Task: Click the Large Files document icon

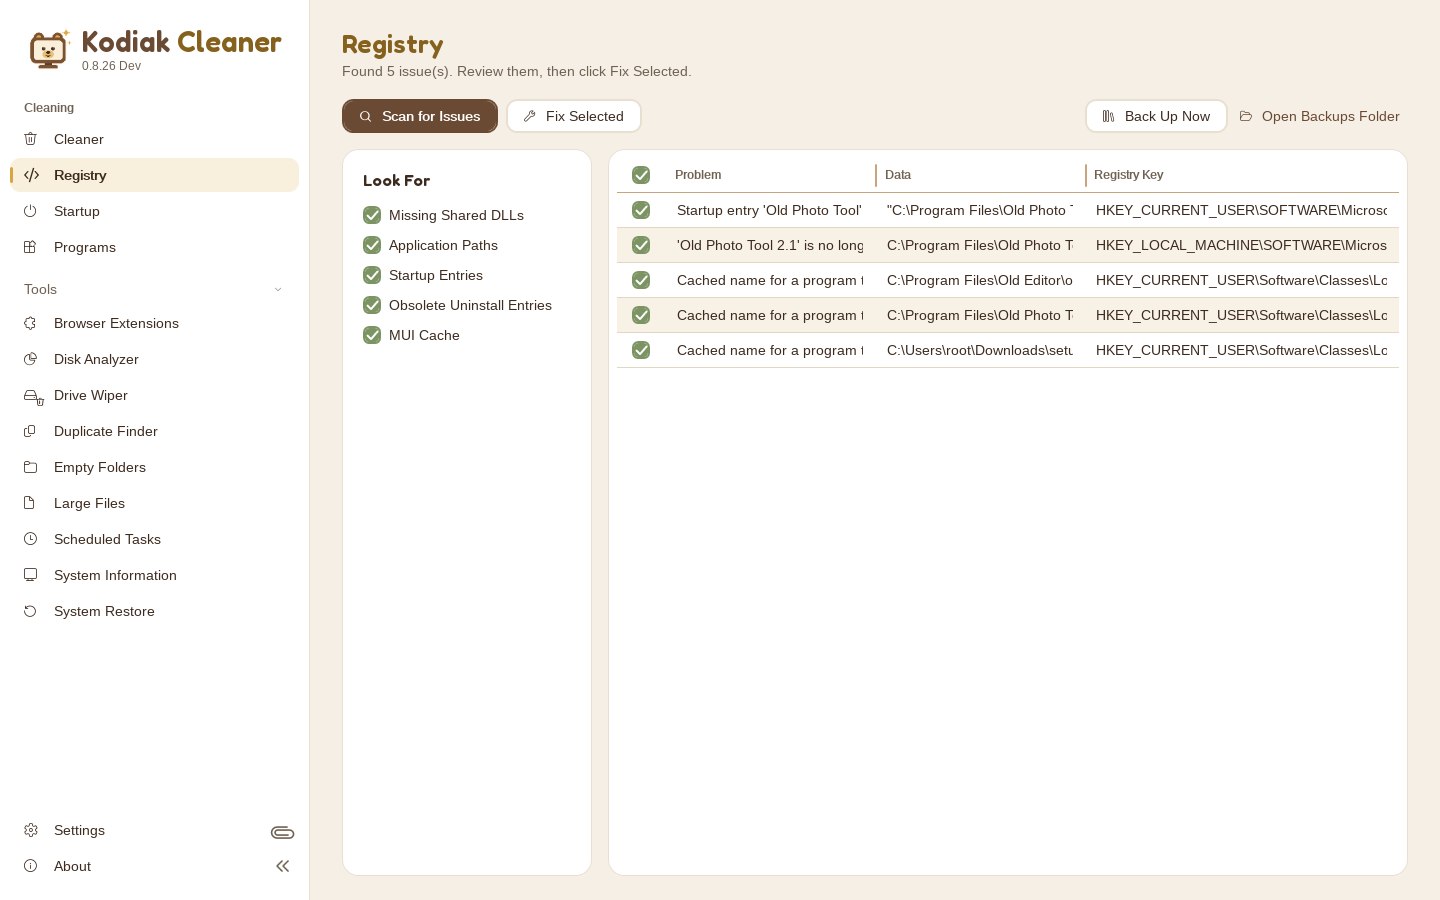Action: [x=31, y=503]
